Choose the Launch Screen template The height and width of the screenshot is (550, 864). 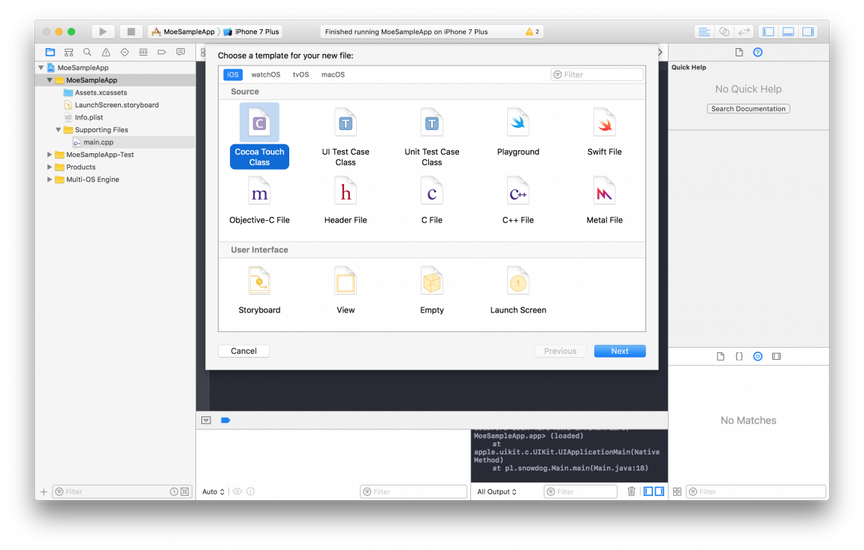click(518, 290)
